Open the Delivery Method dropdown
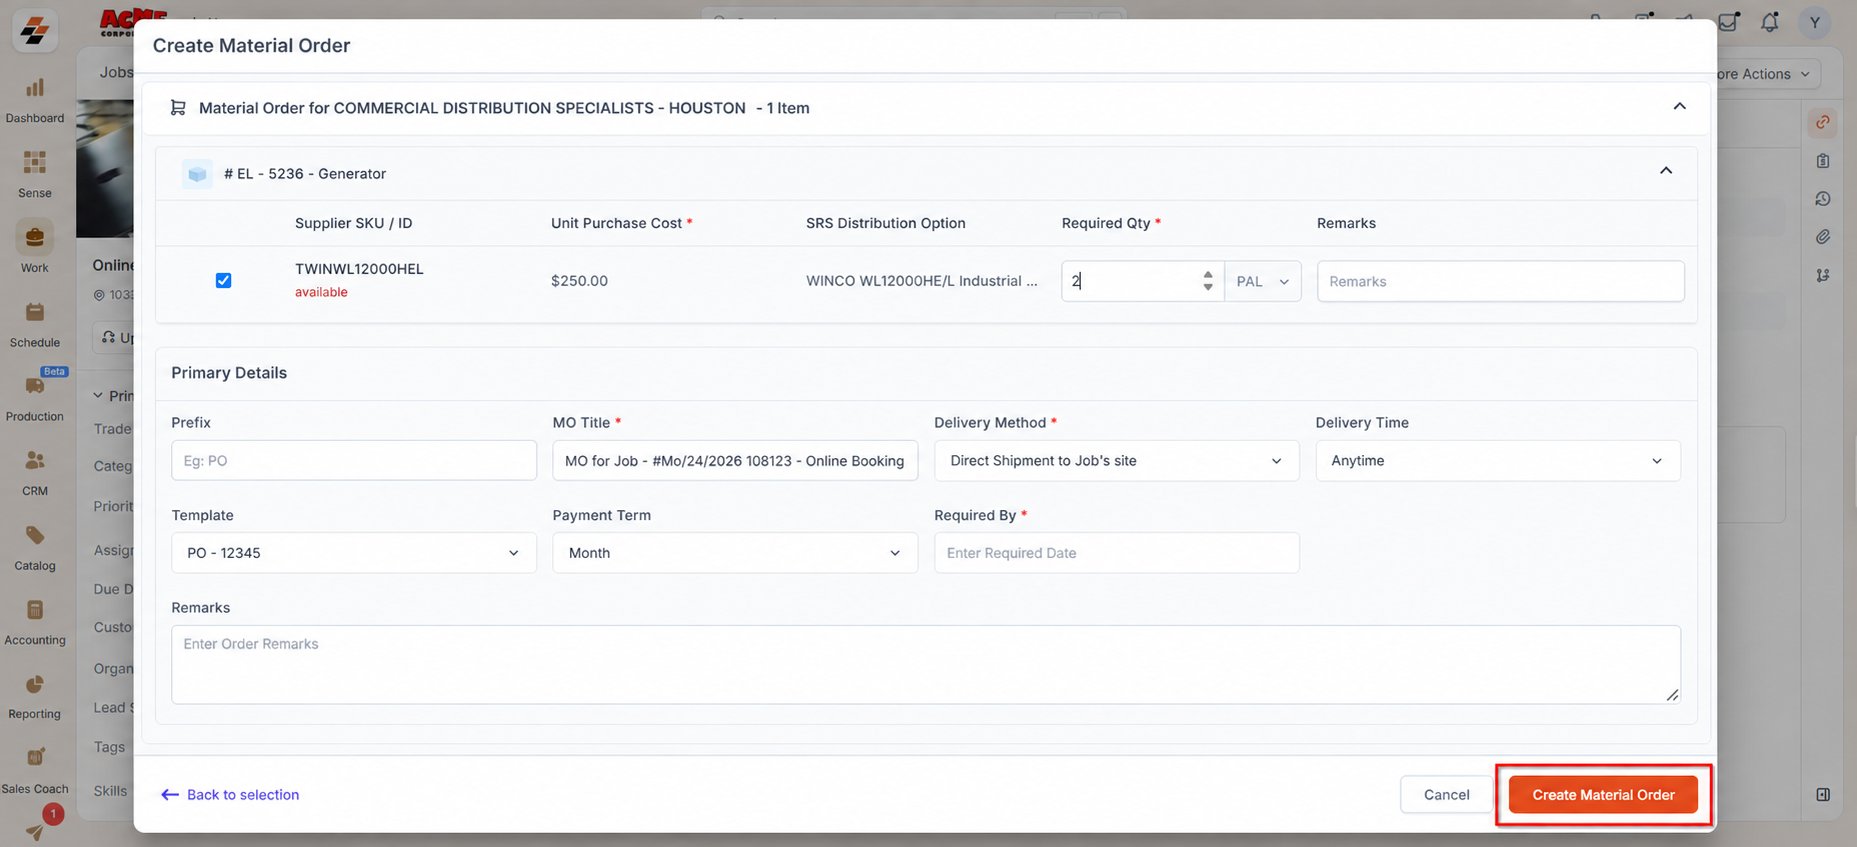 coord(1116,461)
